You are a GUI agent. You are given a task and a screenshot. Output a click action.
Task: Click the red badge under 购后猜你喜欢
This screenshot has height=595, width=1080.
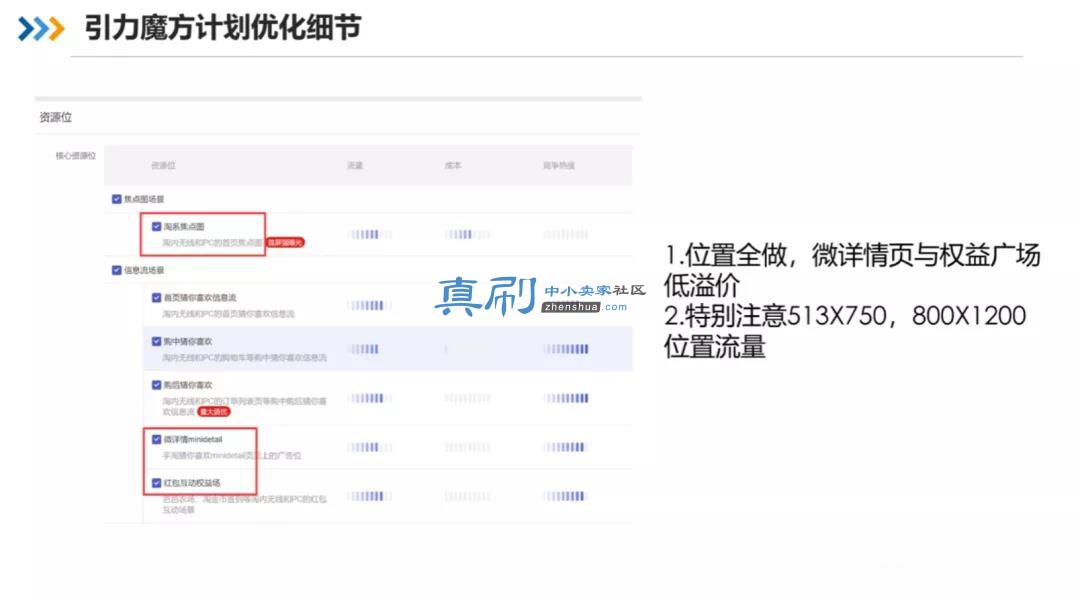tap(214, 412)
